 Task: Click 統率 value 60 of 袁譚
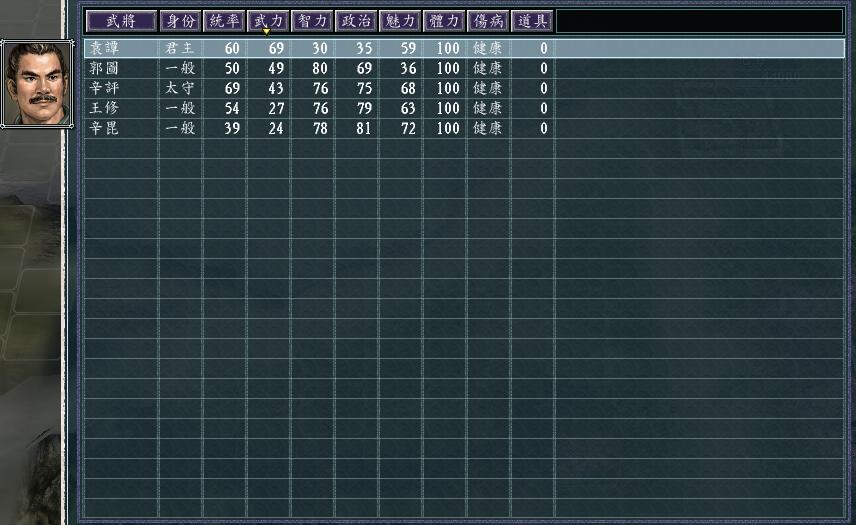coord(232,48)
